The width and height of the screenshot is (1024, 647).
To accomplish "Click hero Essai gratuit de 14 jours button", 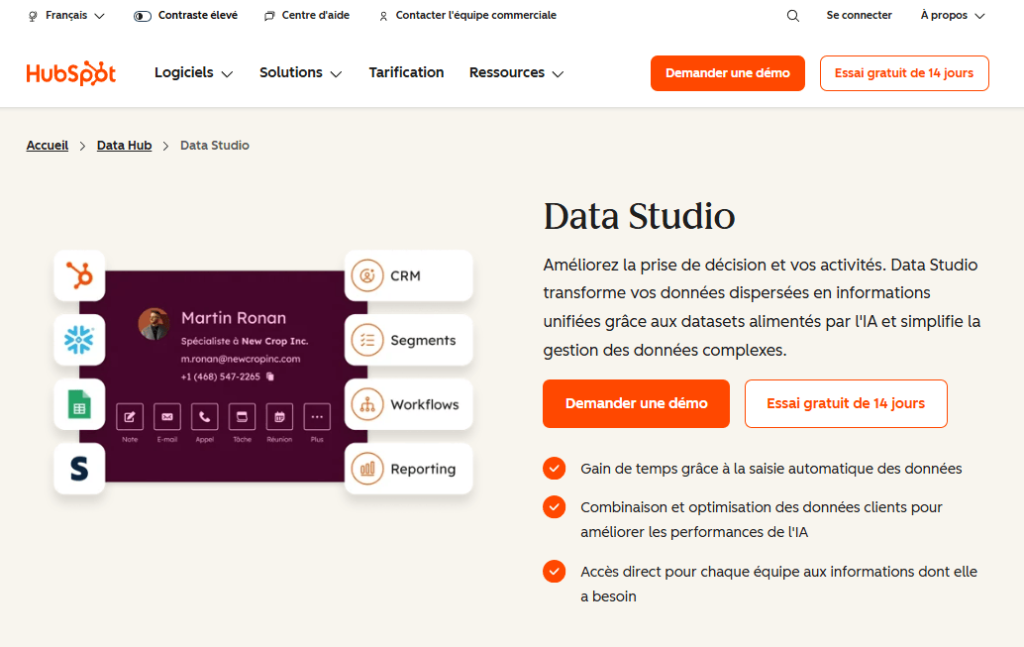I will tap(846, 403).
